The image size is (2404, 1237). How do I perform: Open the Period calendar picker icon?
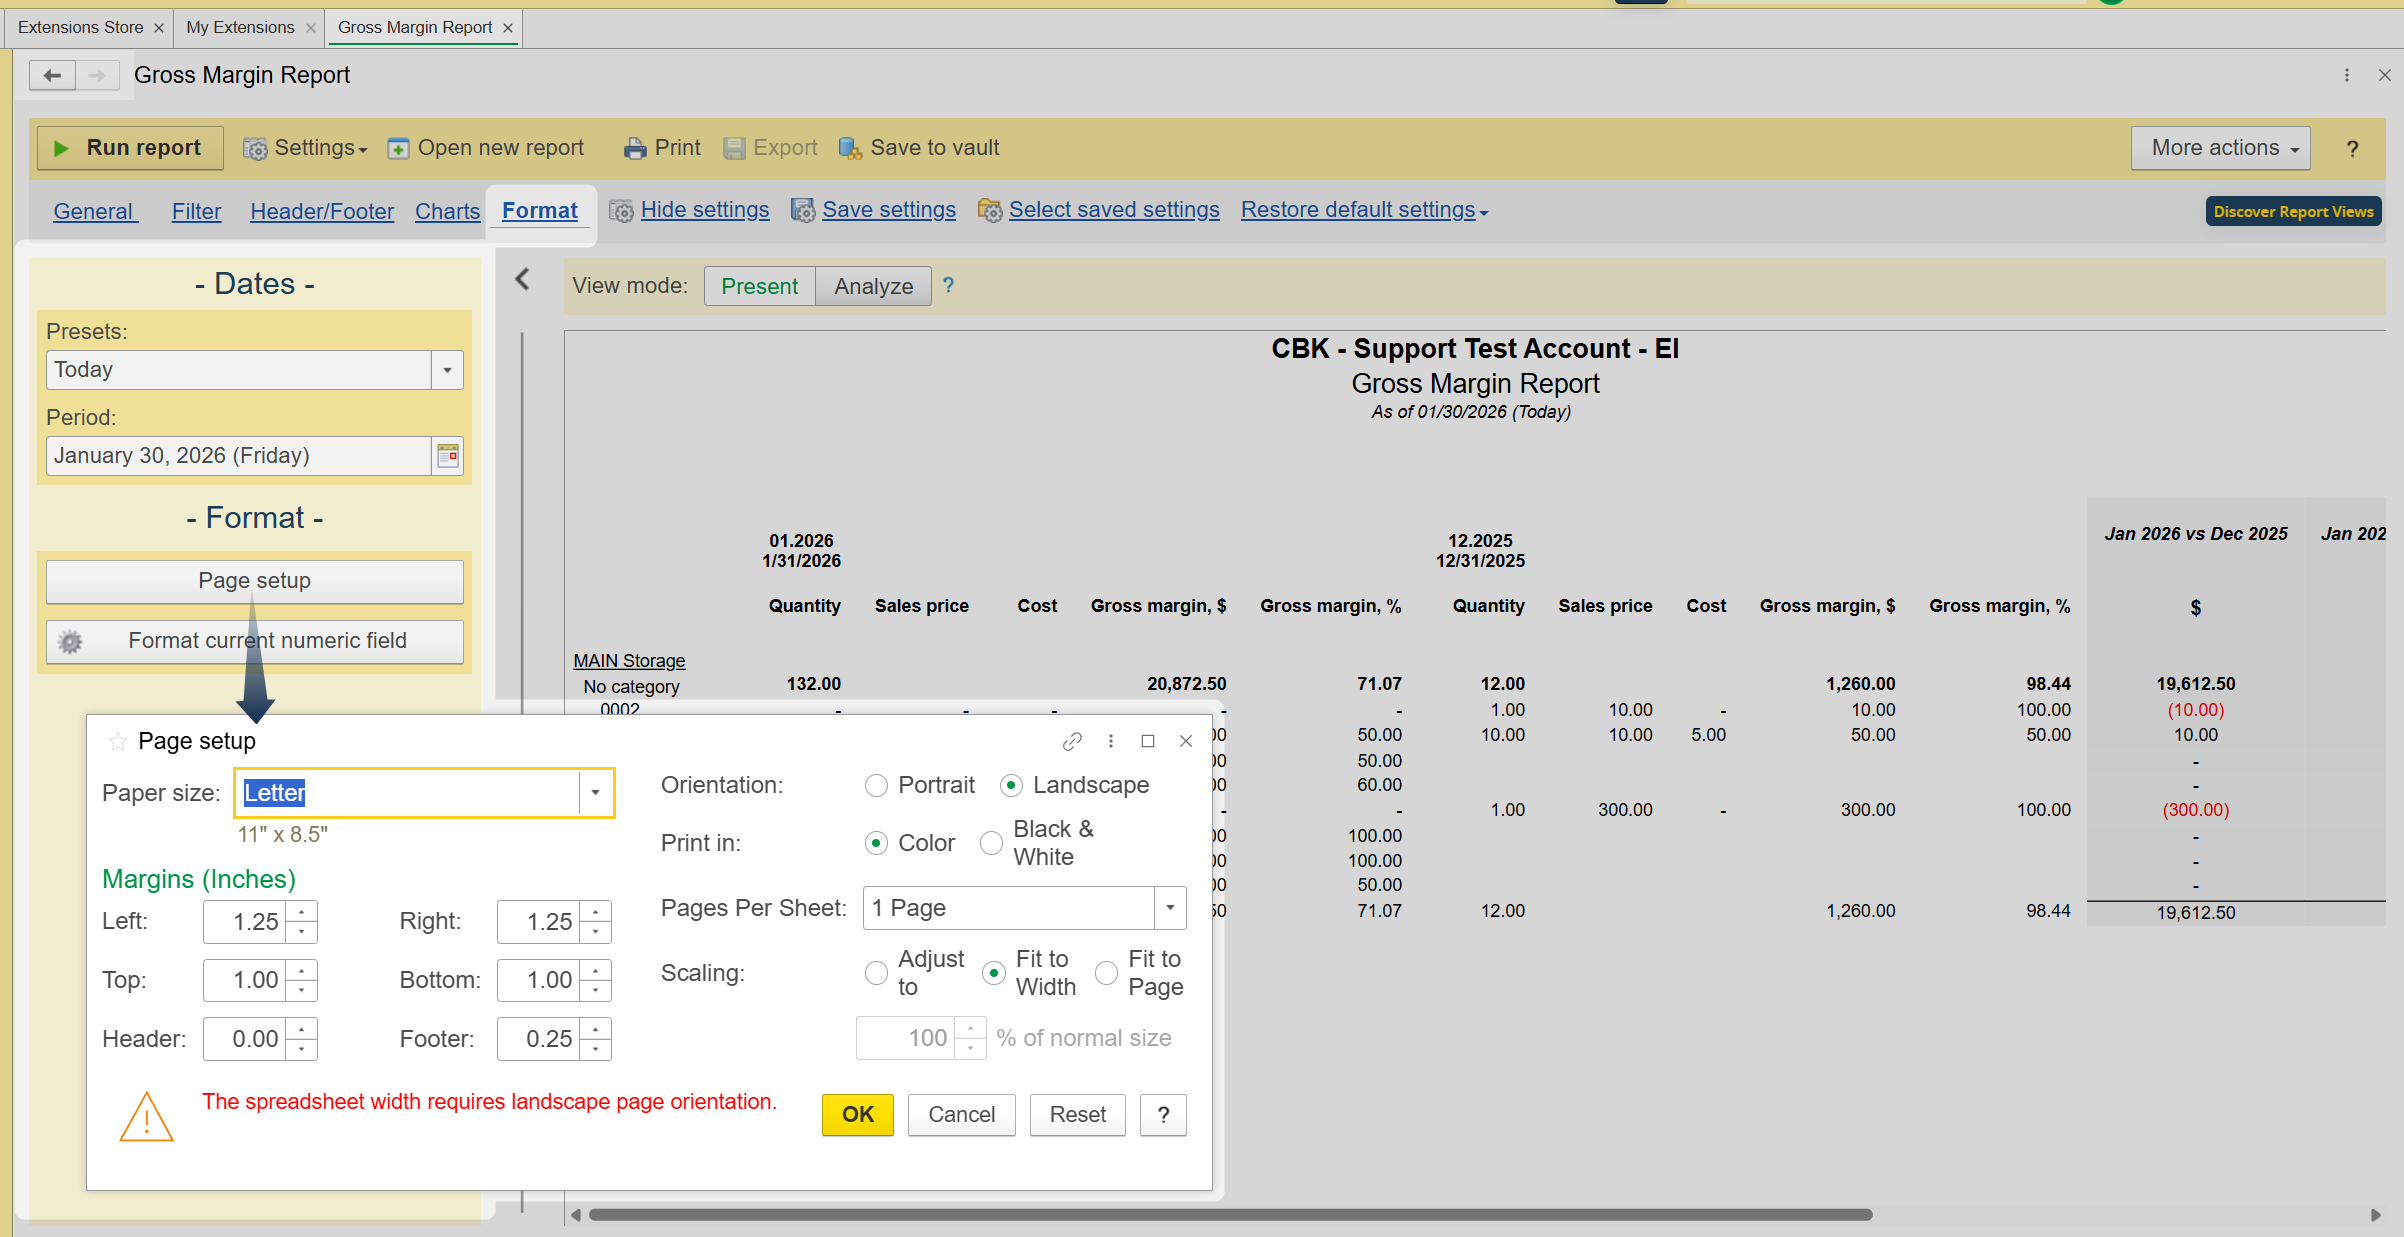coord(448,456)
